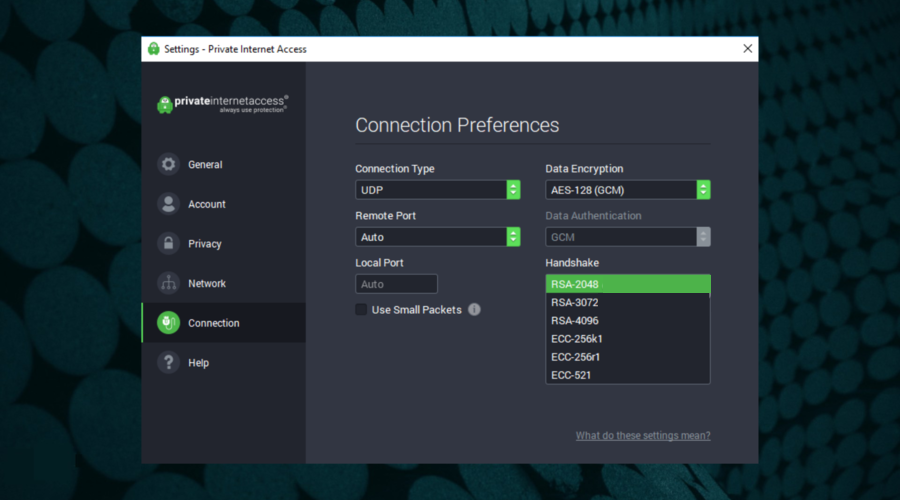Go to the Account settings page
This screenshot has width=900, height=500.
223,204
